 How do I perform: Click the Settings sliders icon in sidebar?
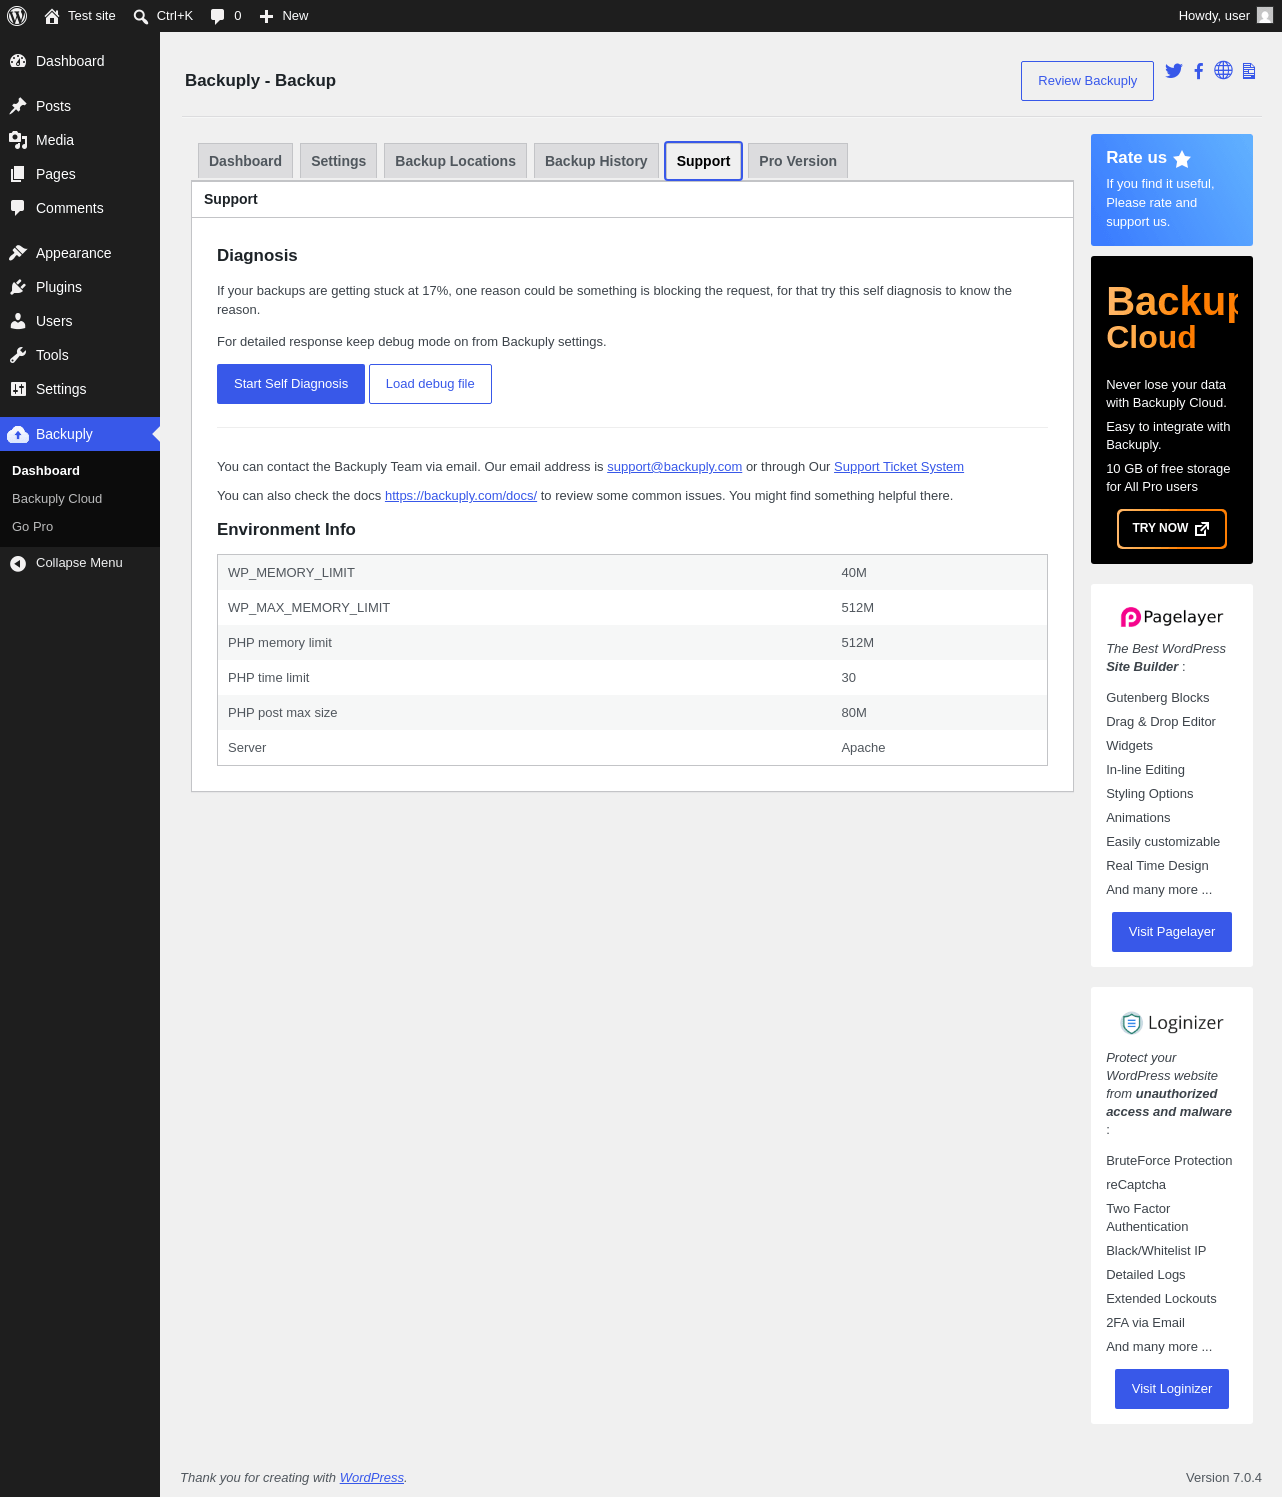point(18,389)
